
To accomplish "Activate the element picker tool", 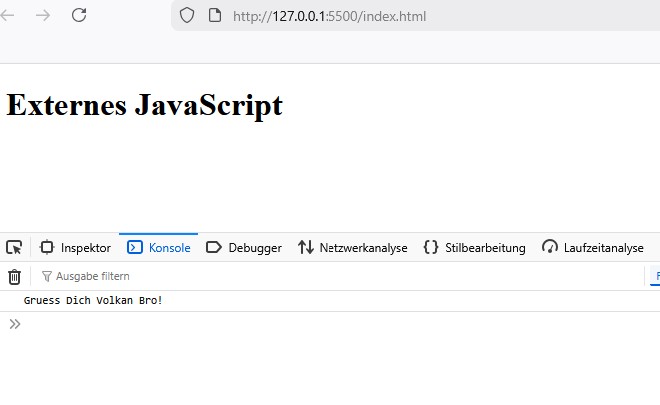I will point(14,247).
